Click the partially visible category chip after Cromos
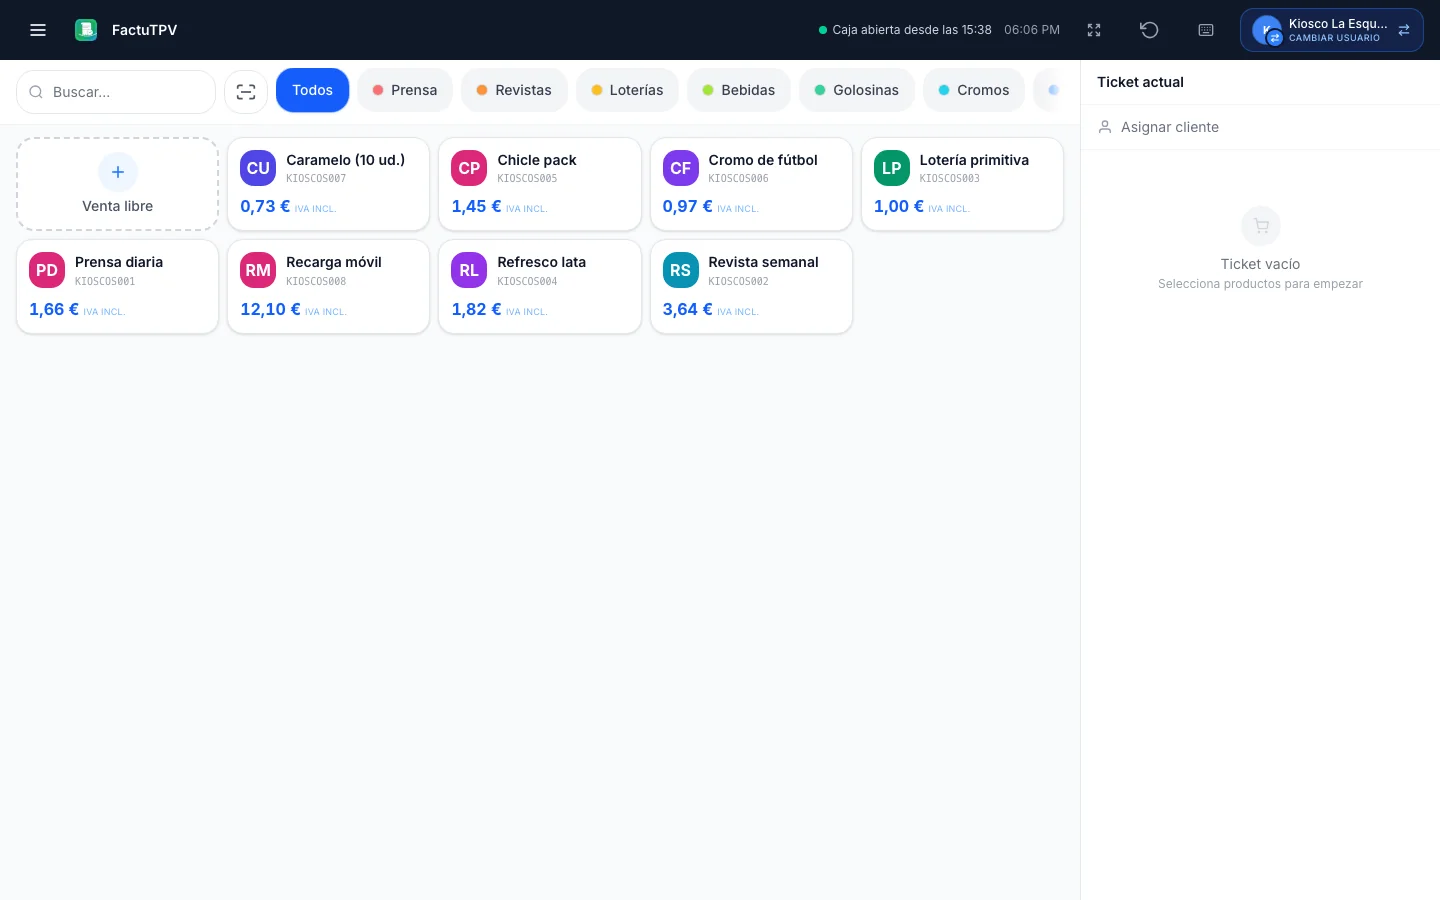This screenshot has width=1440, height=900. 1048,90
